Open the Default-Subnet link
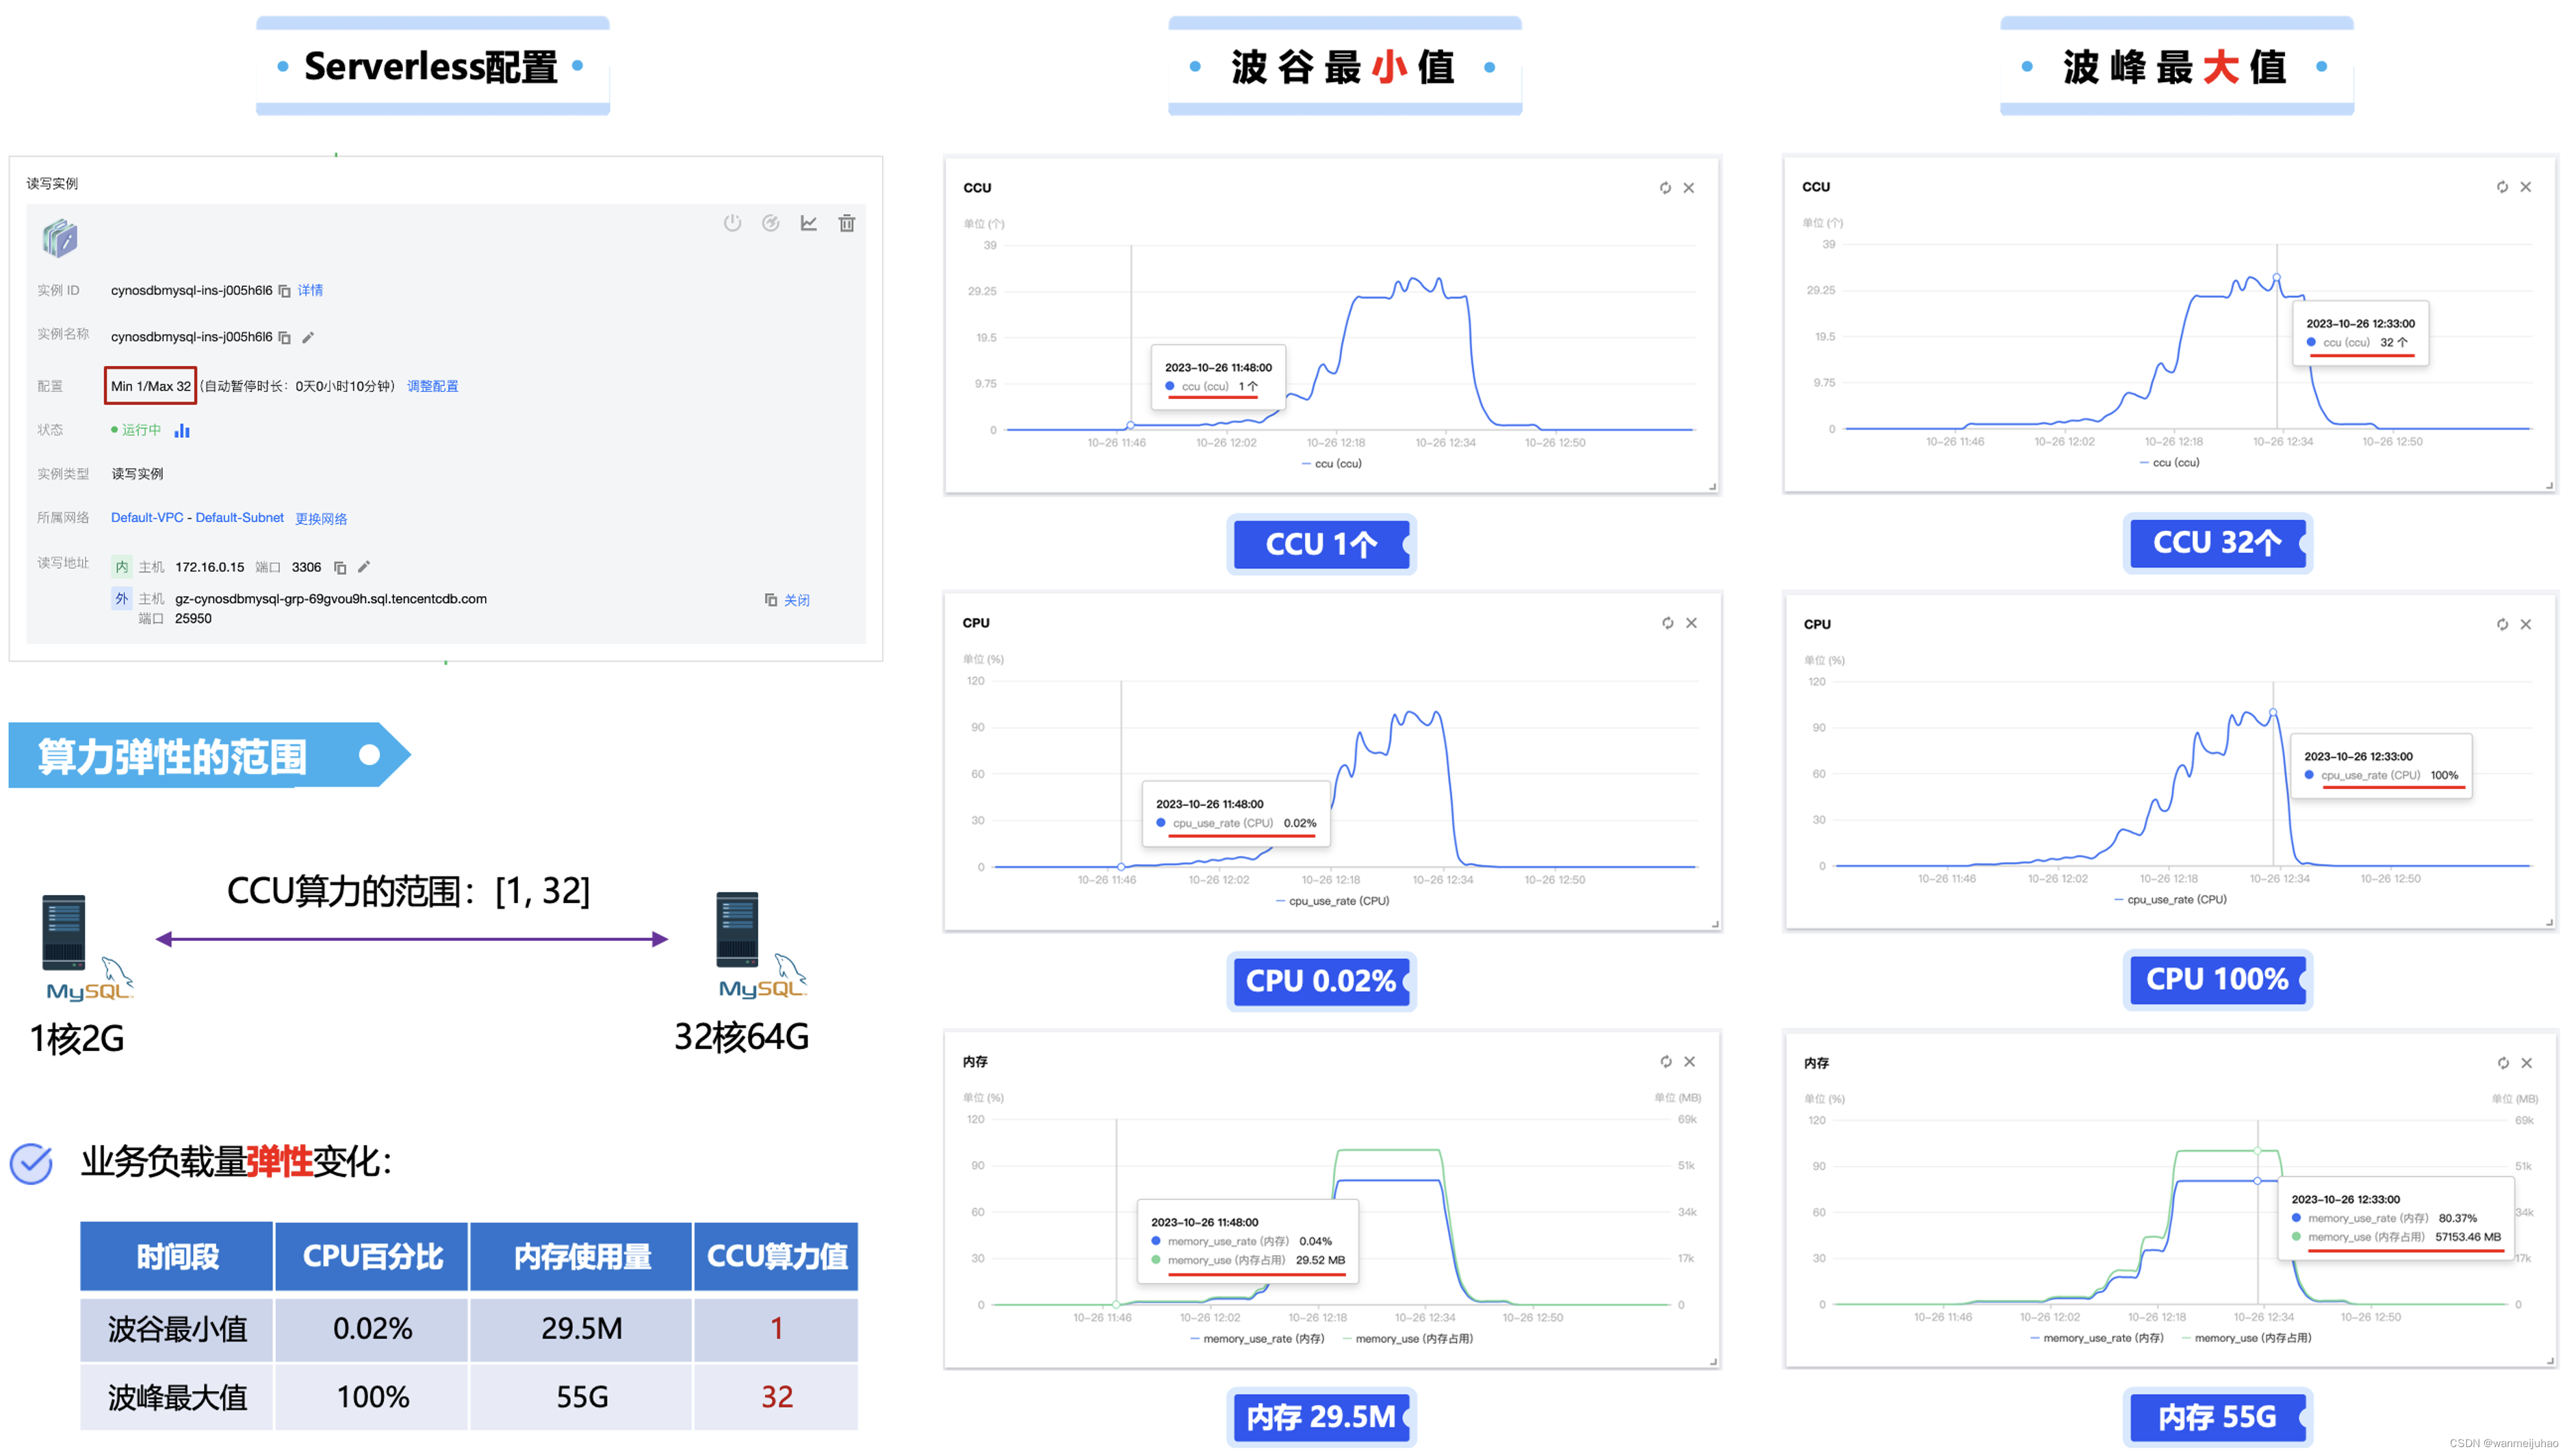This screenshot has height=1456, width=2569. click(x=240, y=517)
